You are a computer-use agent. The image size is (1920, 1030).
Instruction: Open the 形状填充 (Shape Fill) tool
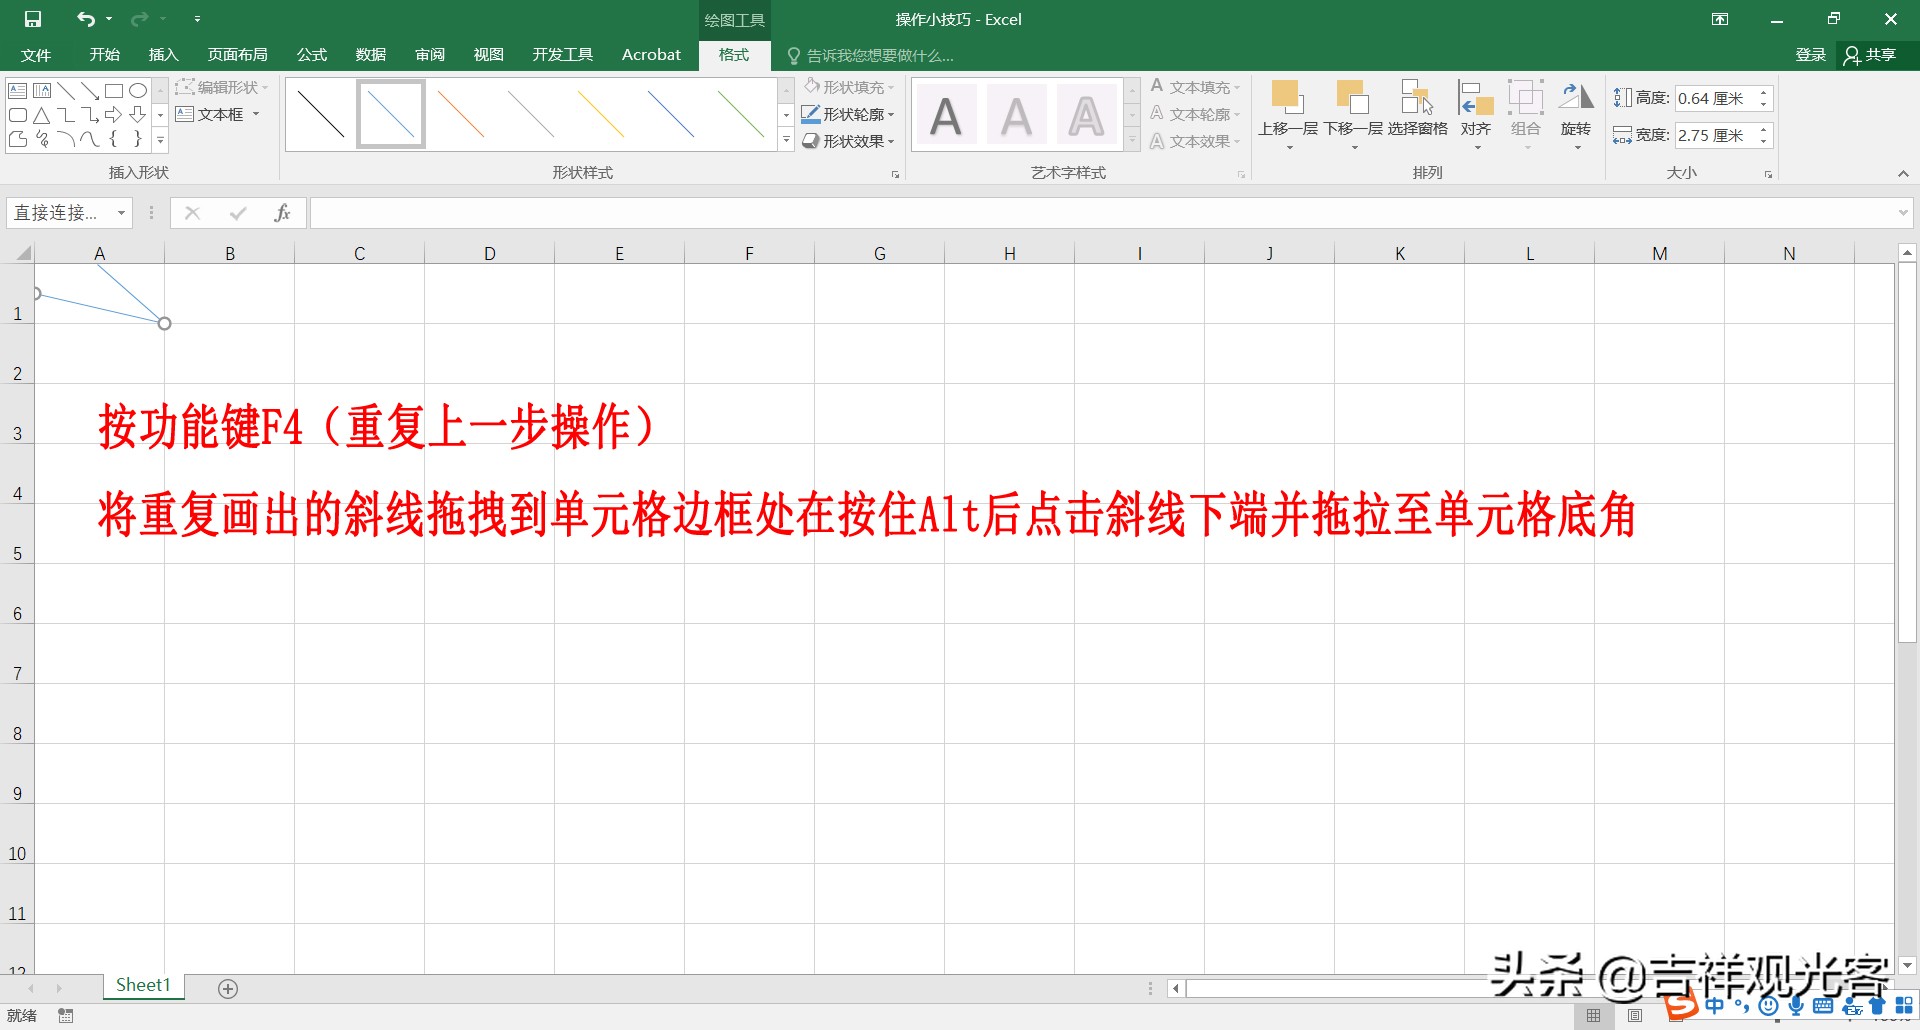click(849, 87)
